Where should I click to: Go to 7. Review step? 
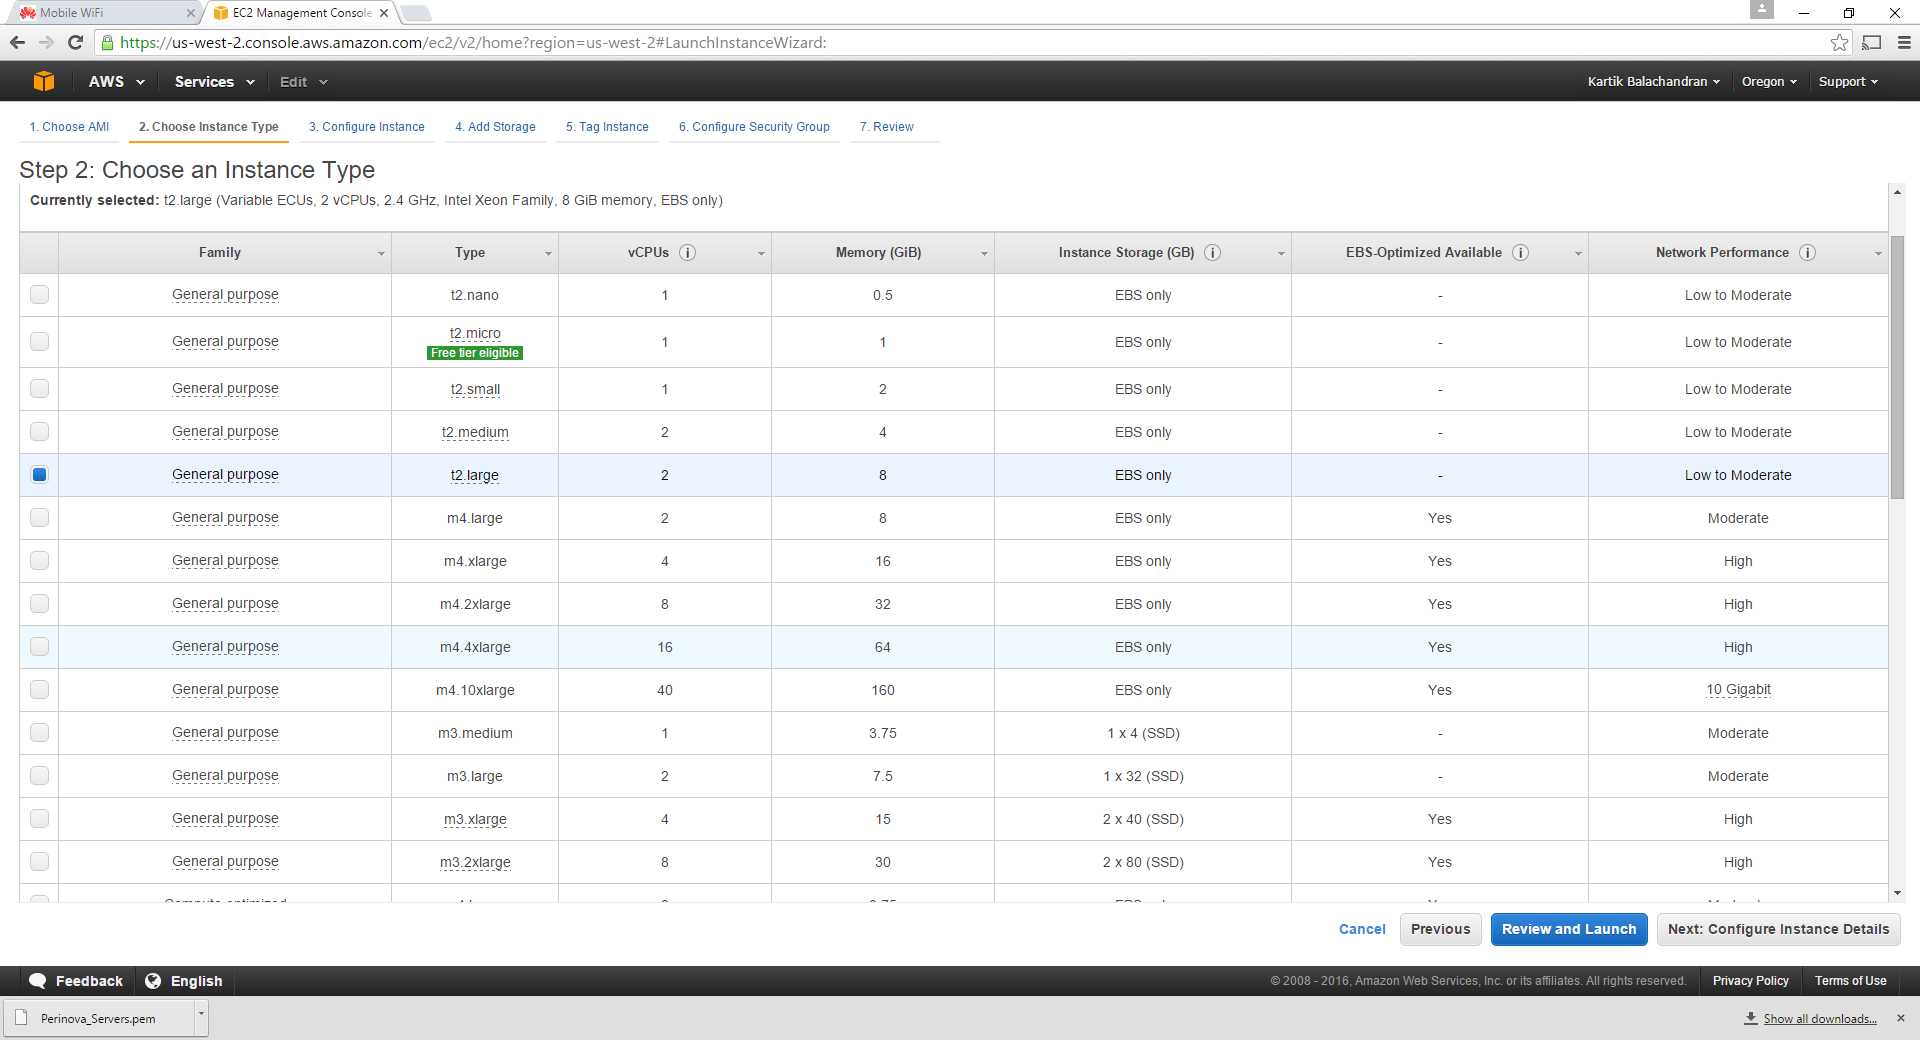click(x=887, y=127)
